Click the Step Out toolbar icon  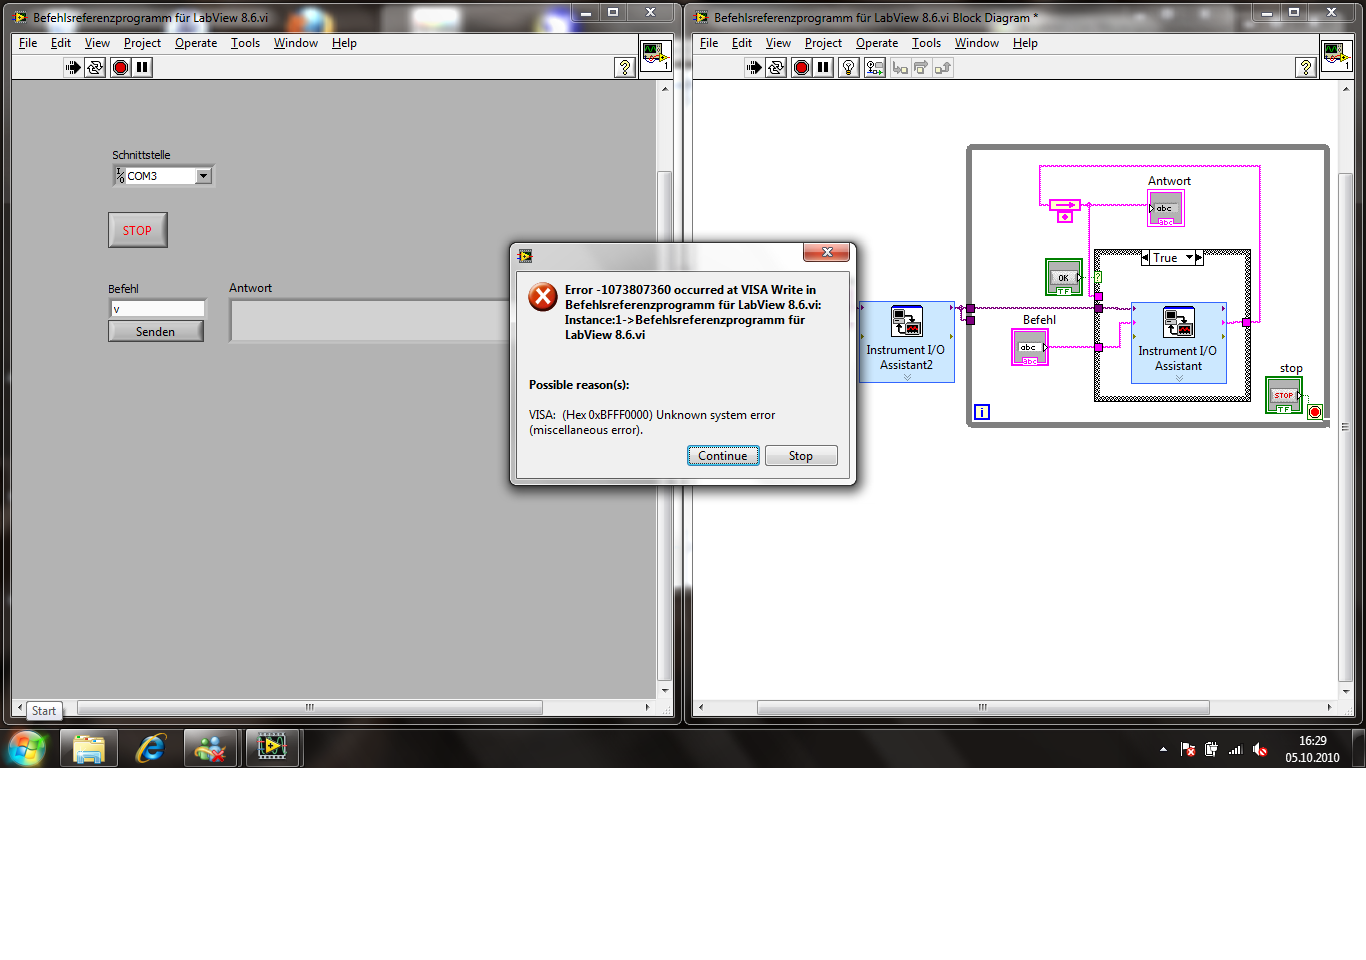point(943,67)
